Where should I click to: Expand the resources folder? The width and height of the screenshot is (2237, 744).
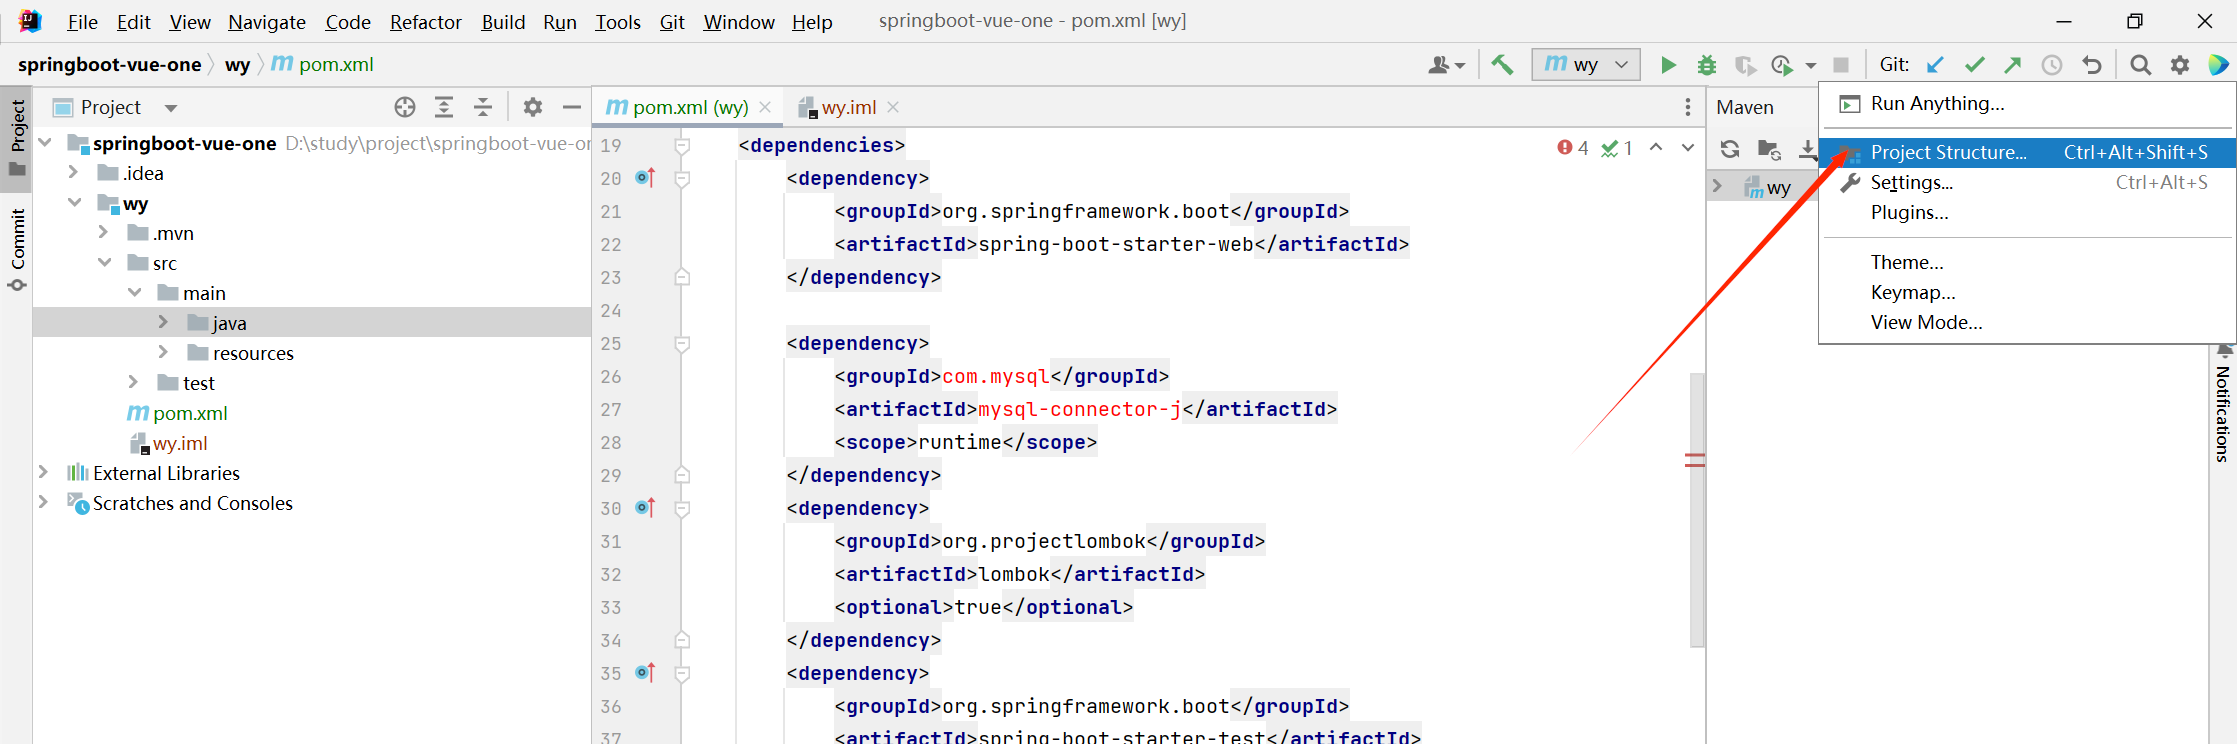(x=163, y=353)
